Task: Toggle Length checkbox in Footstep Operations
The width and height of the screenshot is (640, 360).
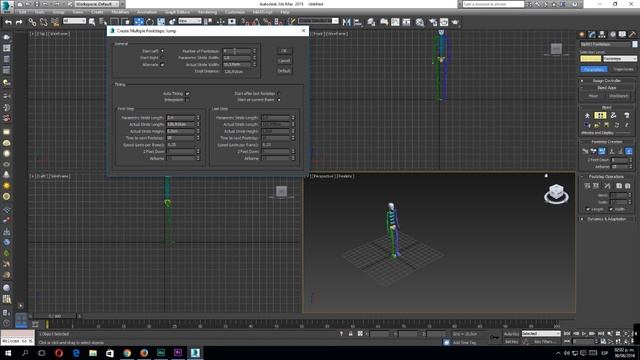Action: (x=588, y=209)
